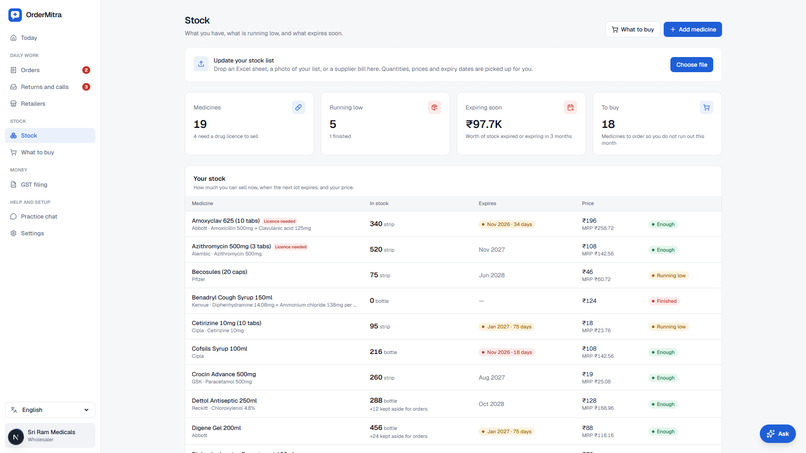Click the GST filing document icon
The image size is (806, 453).
(13, 185)
